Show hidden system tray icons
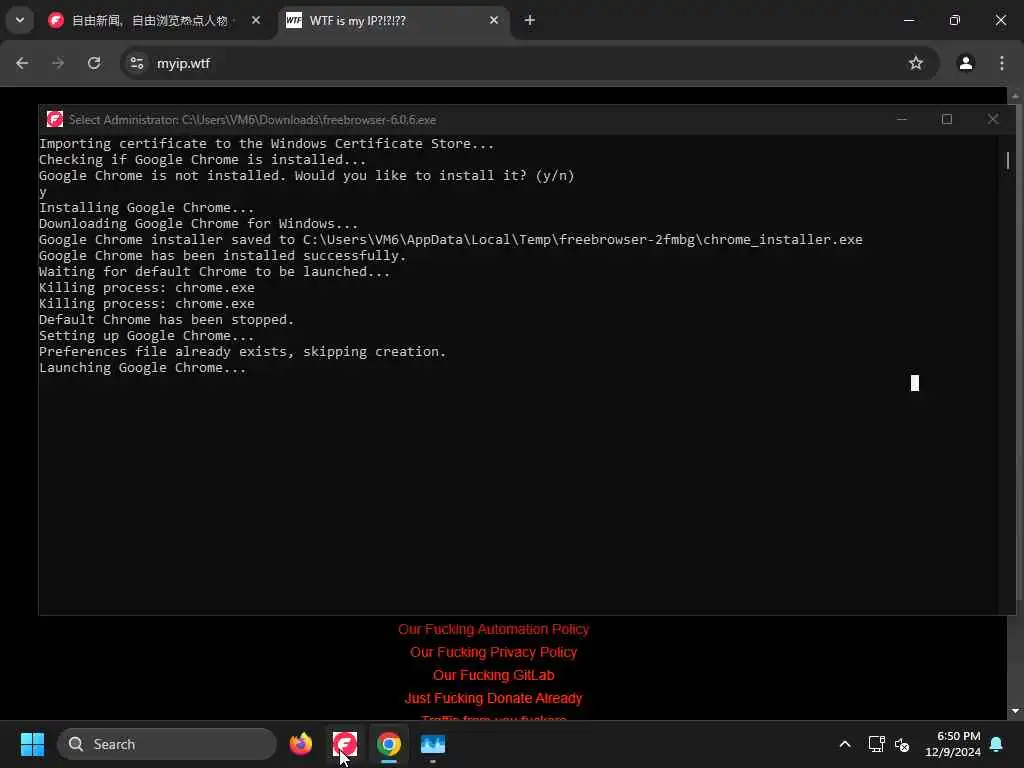Screen dimensions: 1024x768 coord(844,744)
